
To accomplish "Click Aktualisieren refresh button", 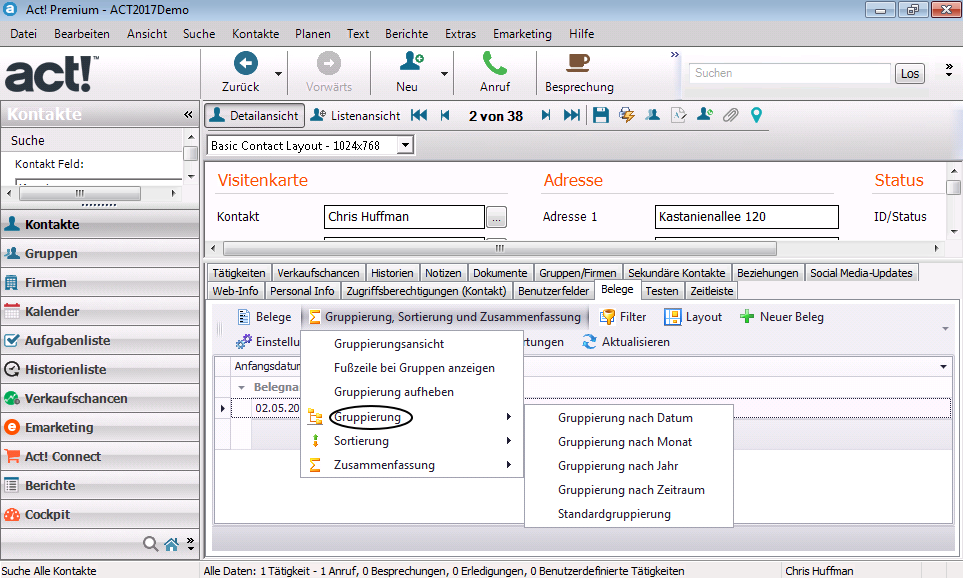I will point(626,342).
